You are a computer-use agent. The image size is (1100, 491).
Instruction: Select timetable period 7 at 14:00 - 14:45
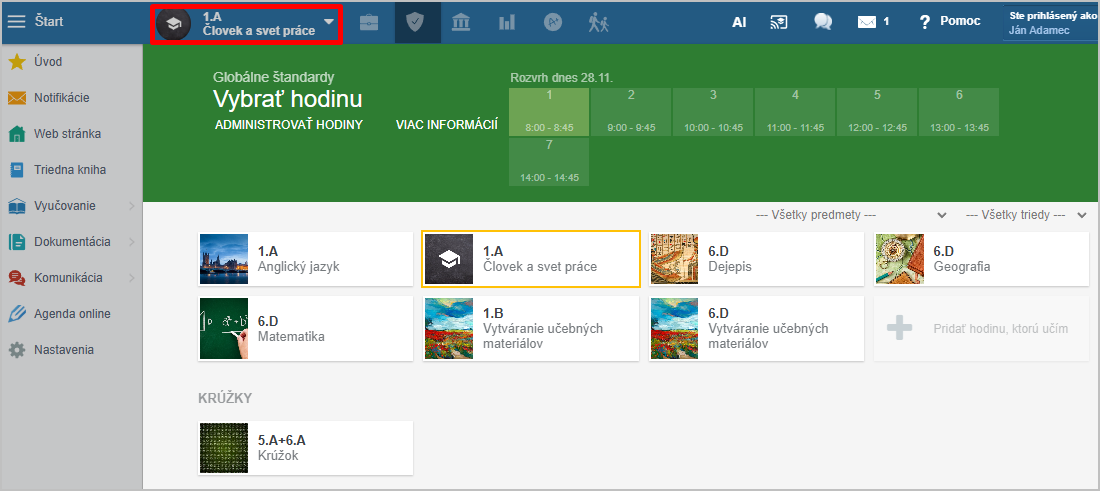549,161
